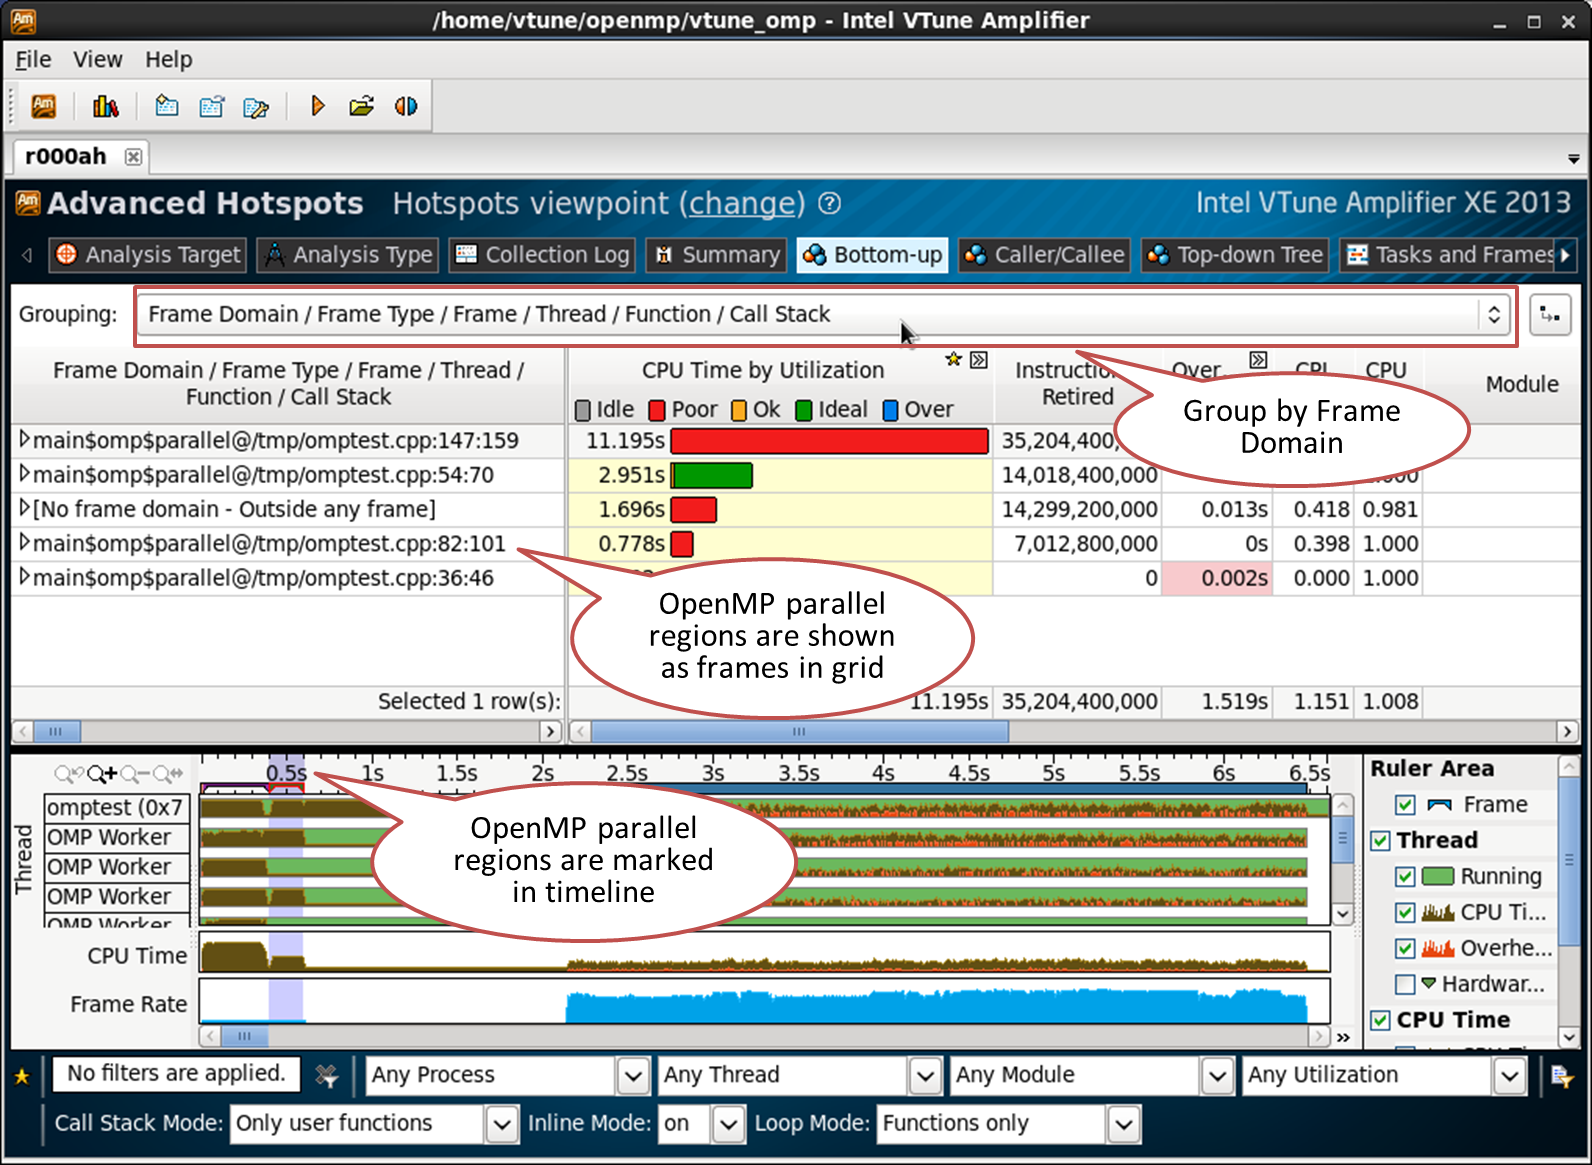Open the View menu

[x=97, y=60]
